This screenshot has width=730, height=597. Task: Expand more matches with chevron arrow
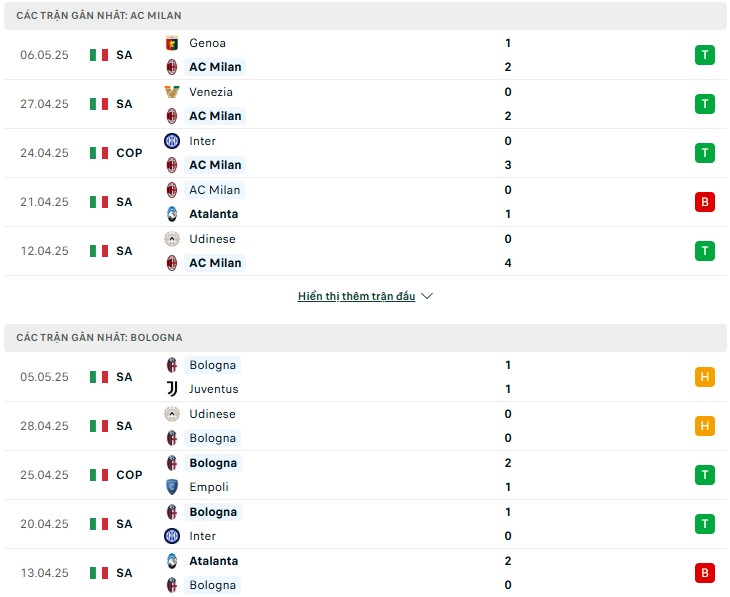[427, 296]
